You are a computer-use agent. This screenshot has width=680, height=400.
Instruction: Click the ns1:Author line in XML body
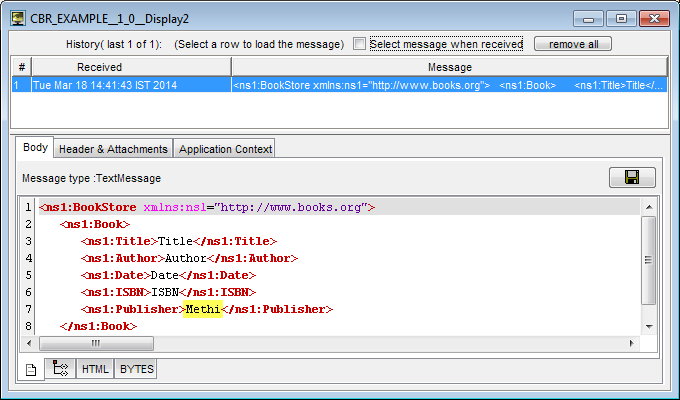point(190,258)
